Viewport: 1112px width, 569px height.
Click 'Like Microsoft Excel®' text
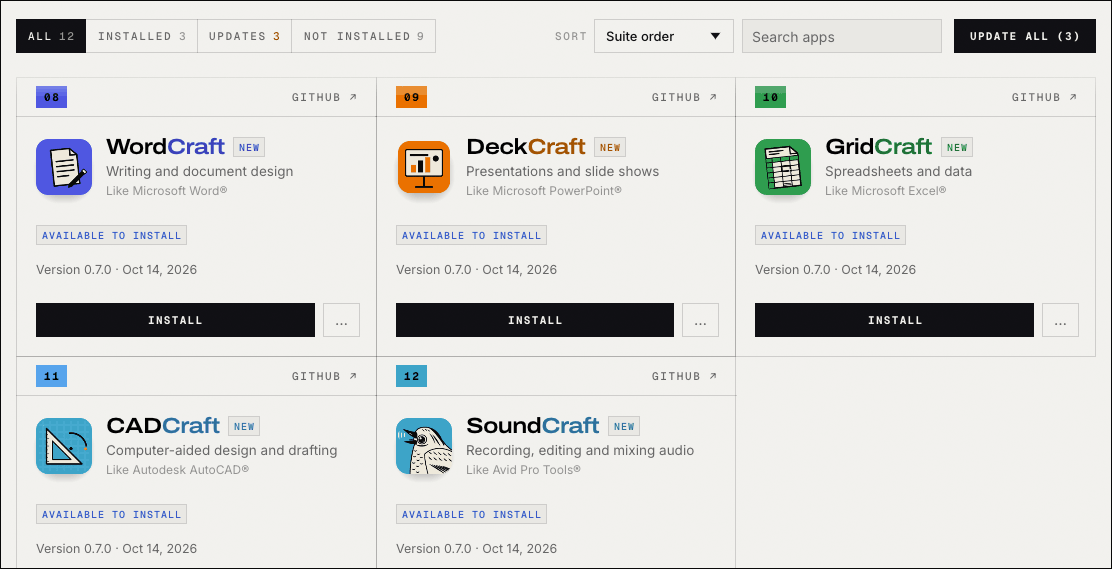pyautogui.click(x=886, y=191)
